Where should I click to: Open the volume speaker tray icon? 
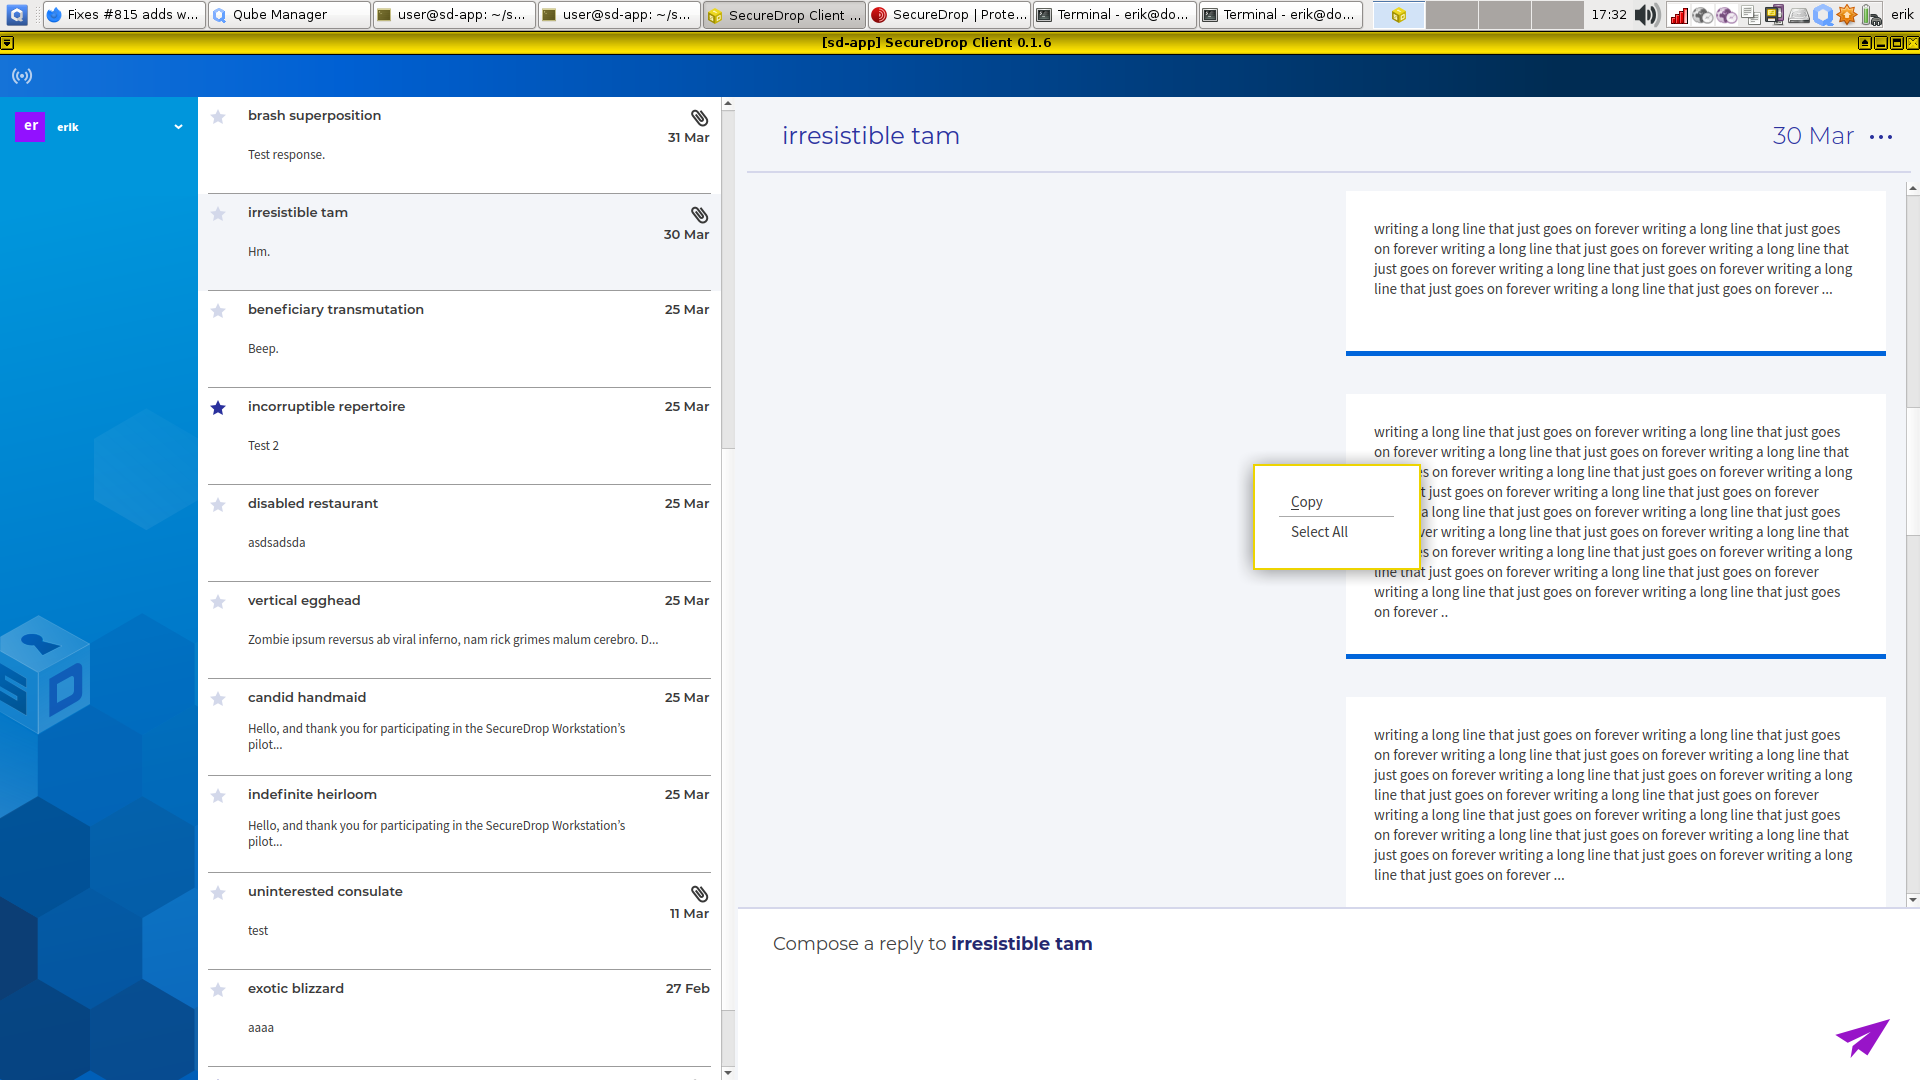1646,15
